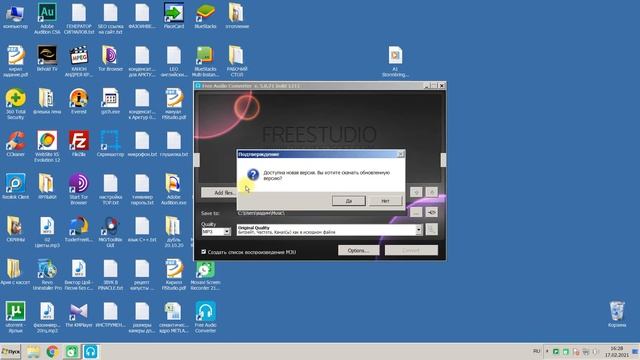Open the Movavi Screen Recorder shortcut
Screen dimensions: 640x360
click(x=205, y=274)
